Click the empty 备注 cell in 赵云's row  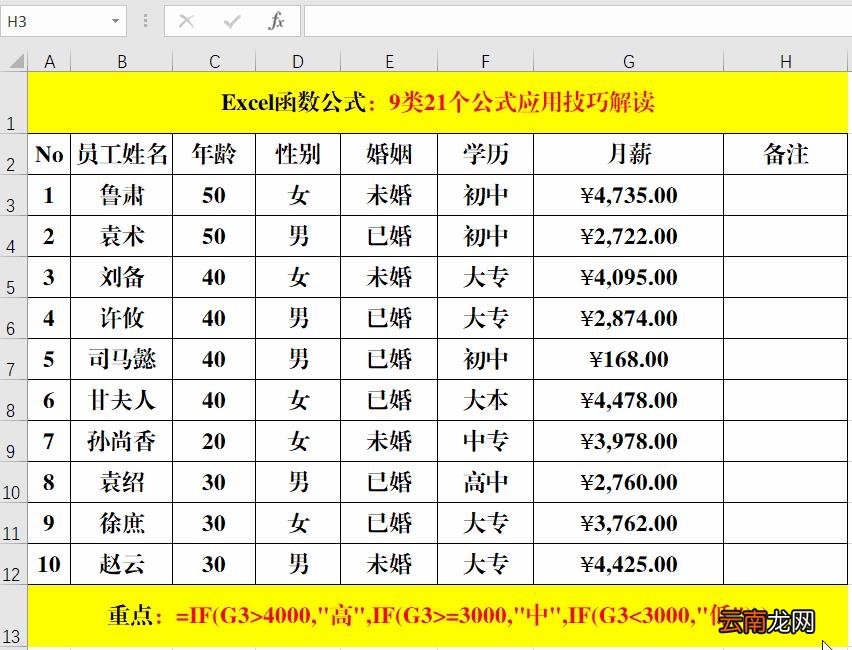pyautogui.click(x=786, y=564)
